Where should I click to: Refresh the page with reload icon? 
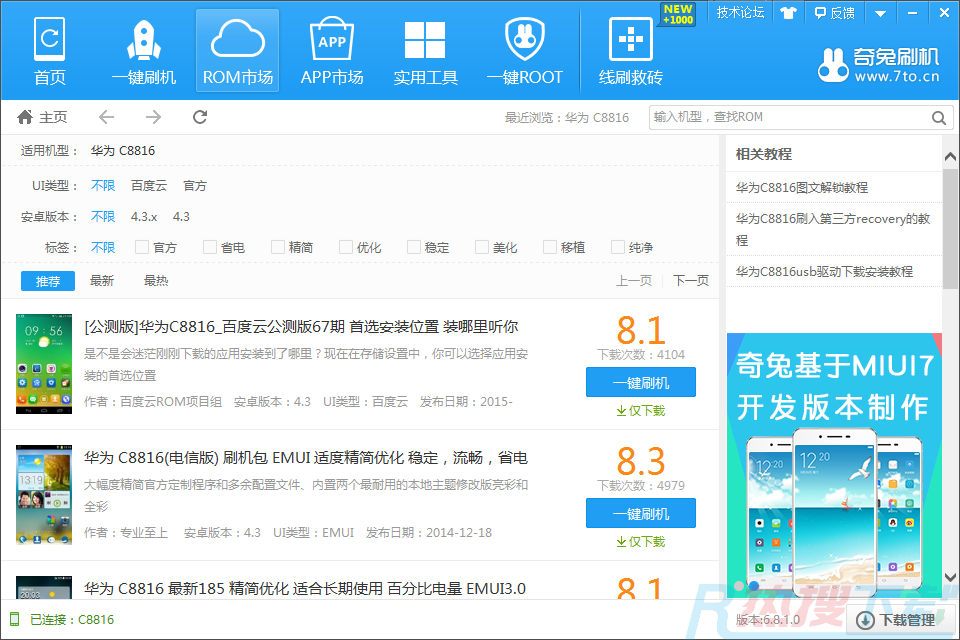tap(200, 117)
